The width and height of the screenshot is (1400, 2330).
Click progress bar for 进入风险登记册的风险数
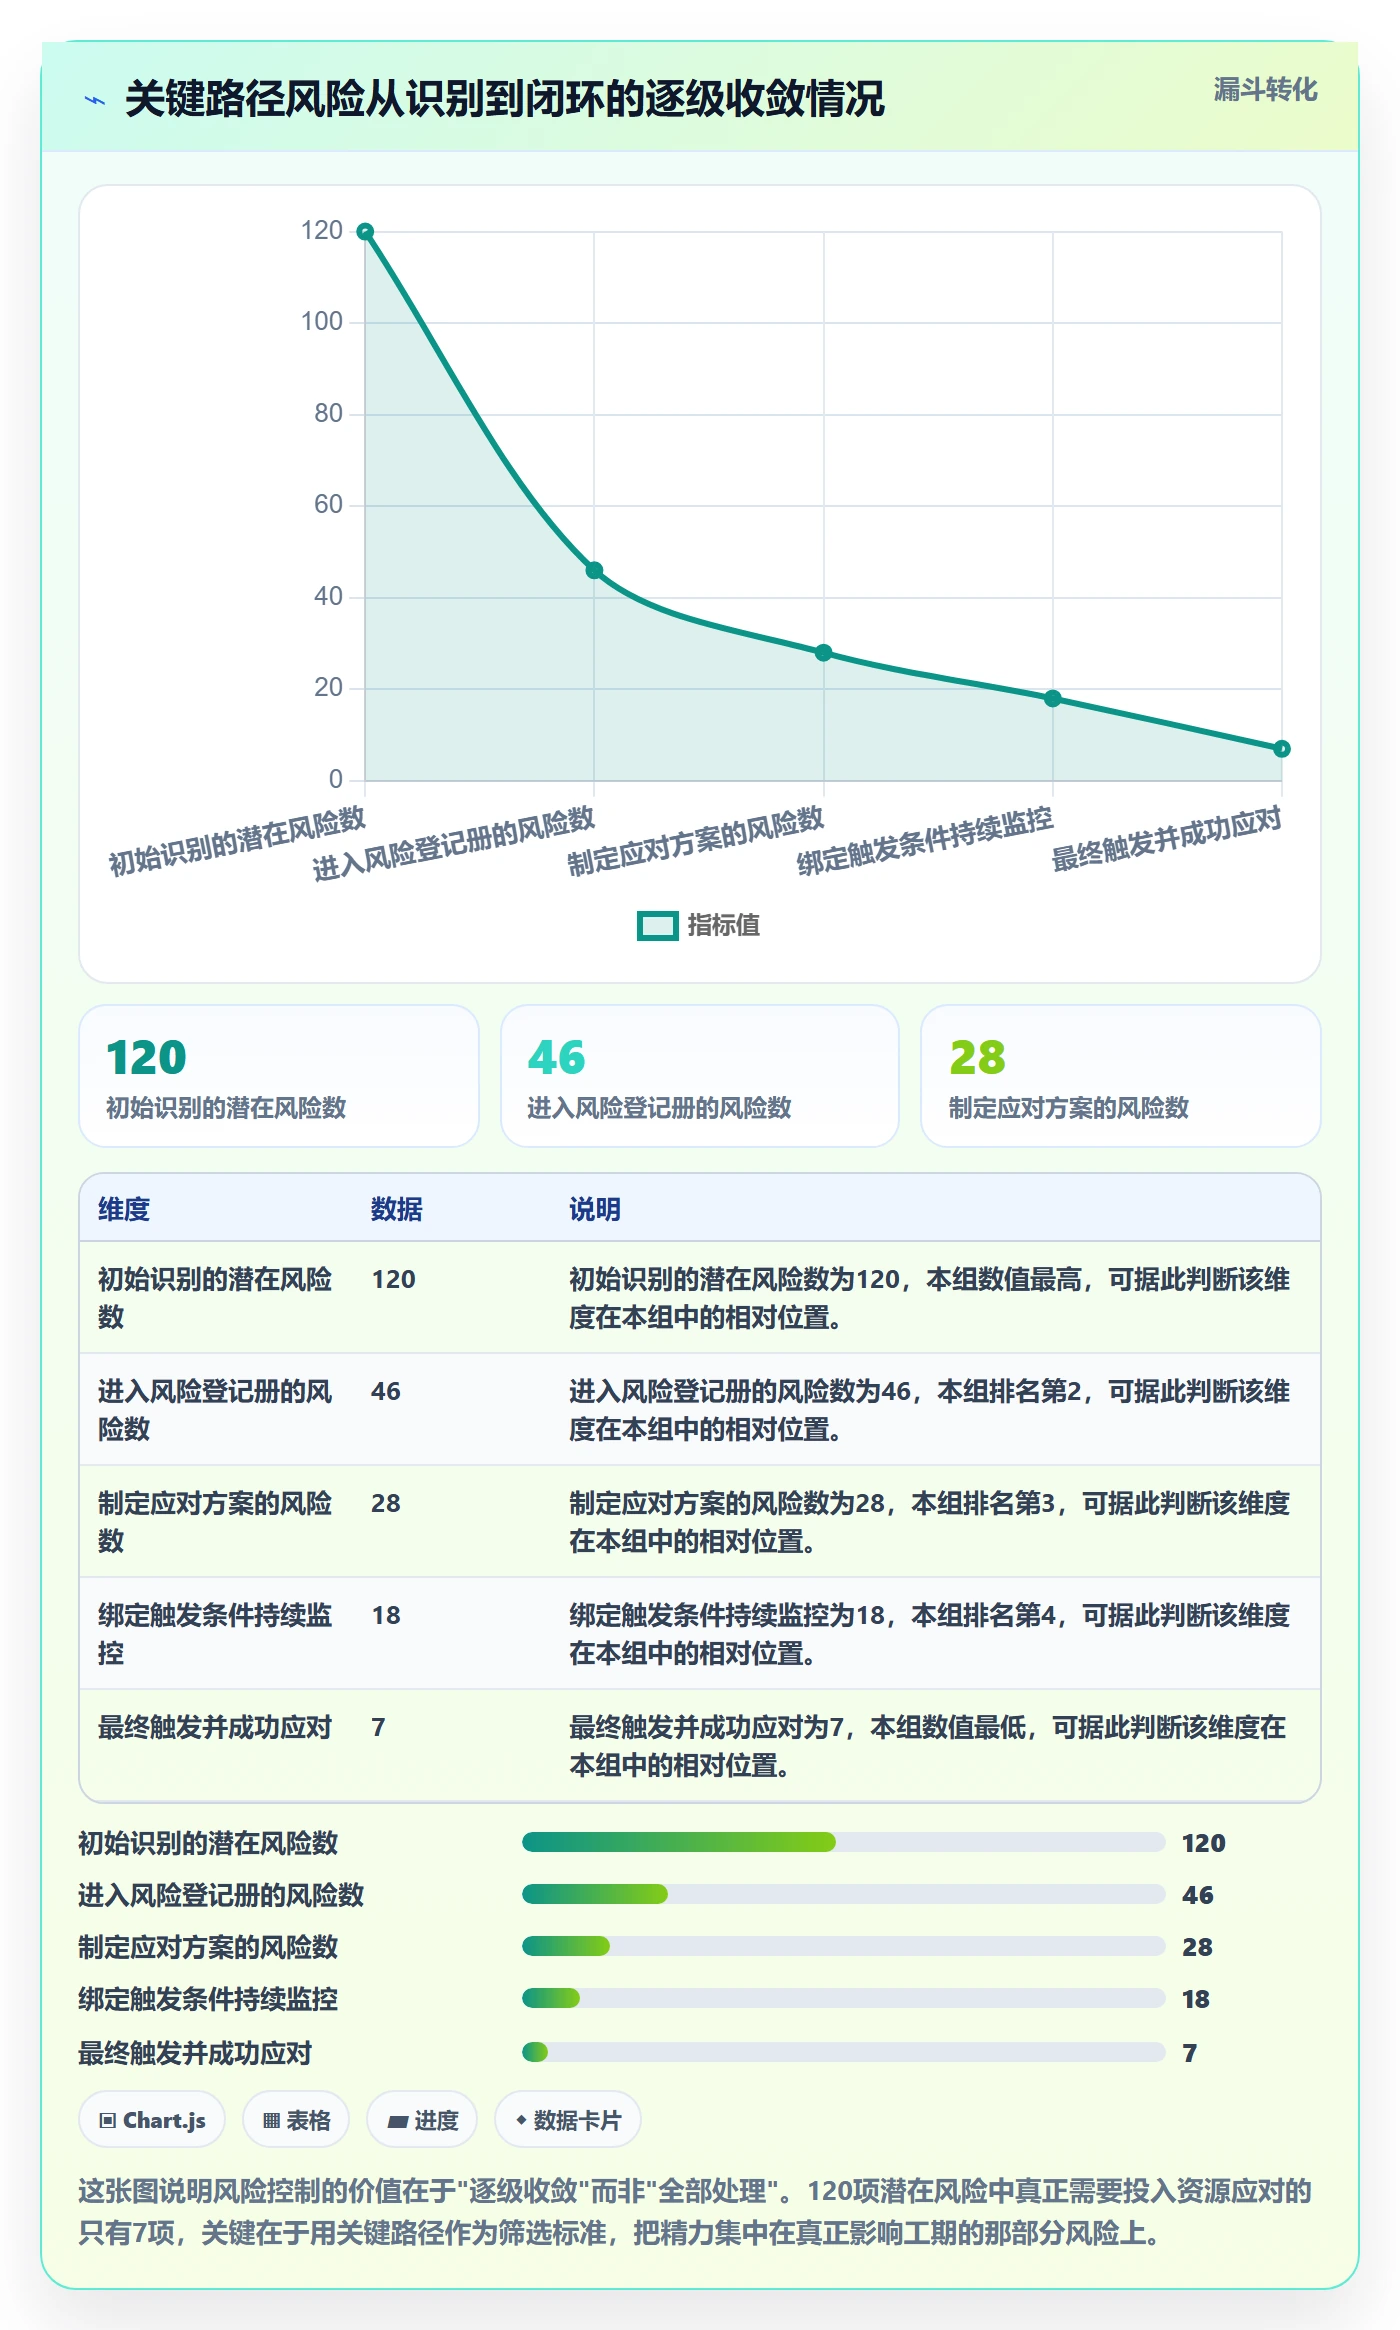coord(844,1894)
